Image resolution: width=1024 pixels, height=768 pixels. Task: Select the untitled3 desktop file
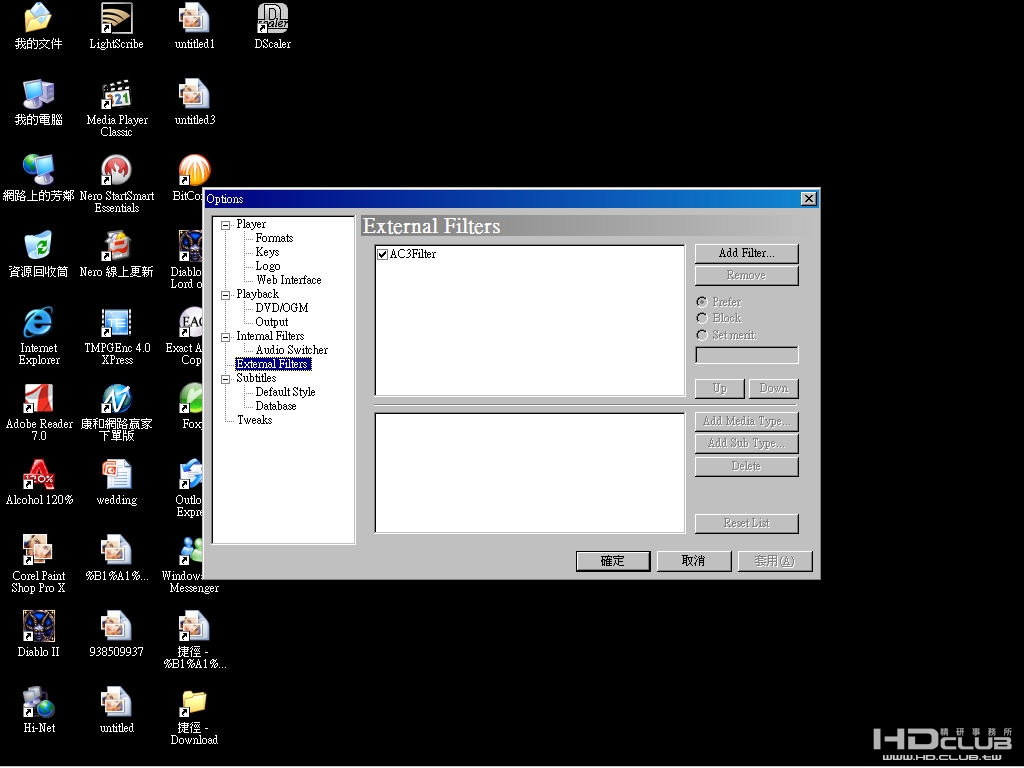pyautogui.click(x=194, y=95)
